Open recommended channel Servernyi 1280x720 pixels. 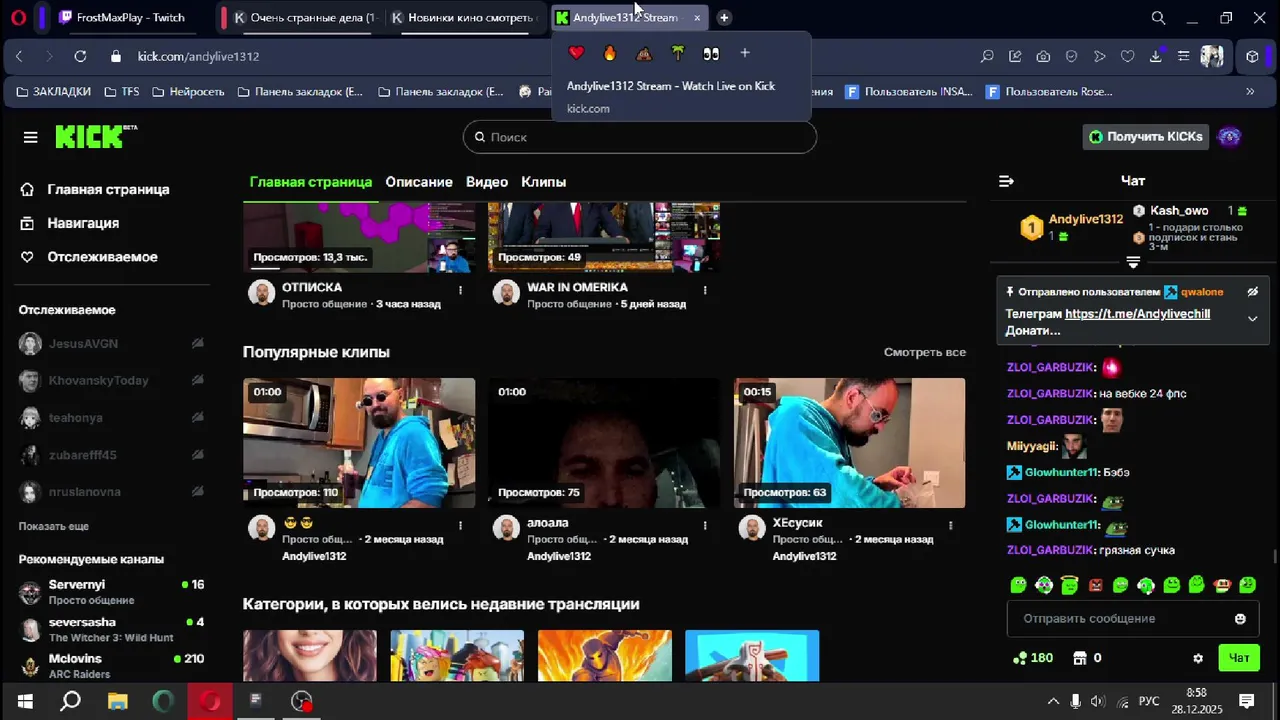click(x=111, y=592)
